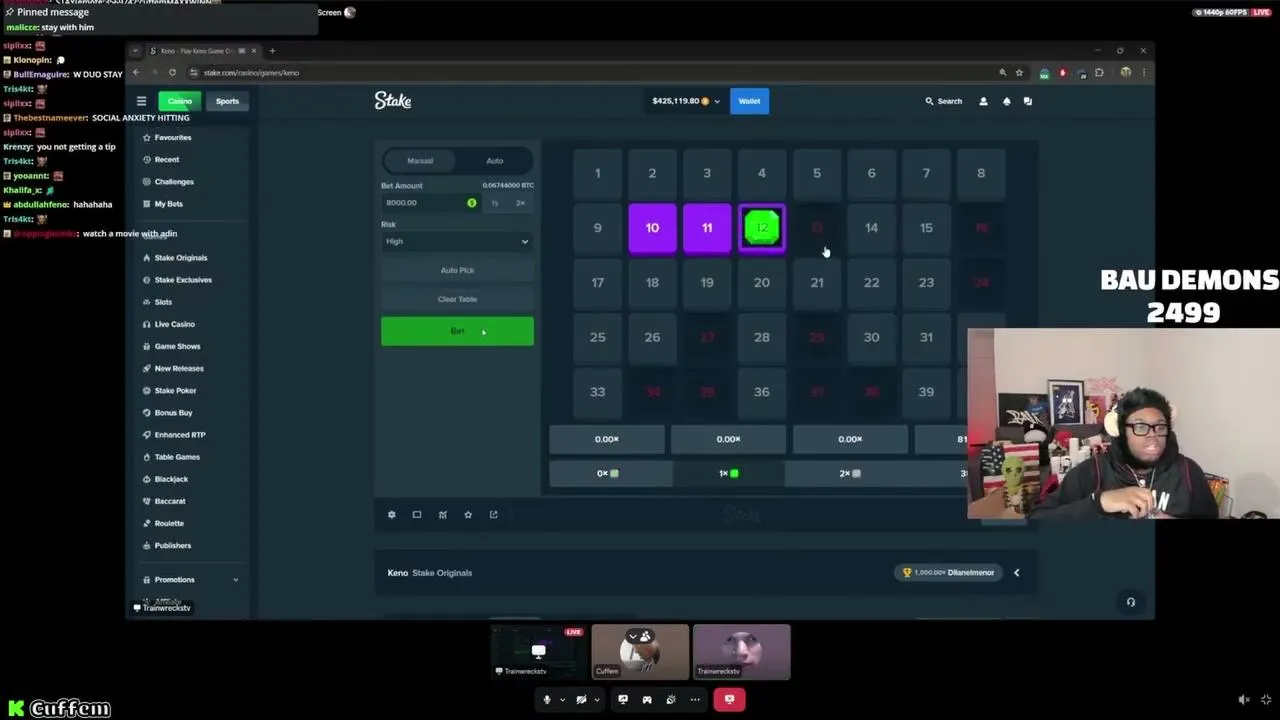This screenshot has height=720, width=1280.
Task: Open Recent in the sidebar
Action: 161,160
